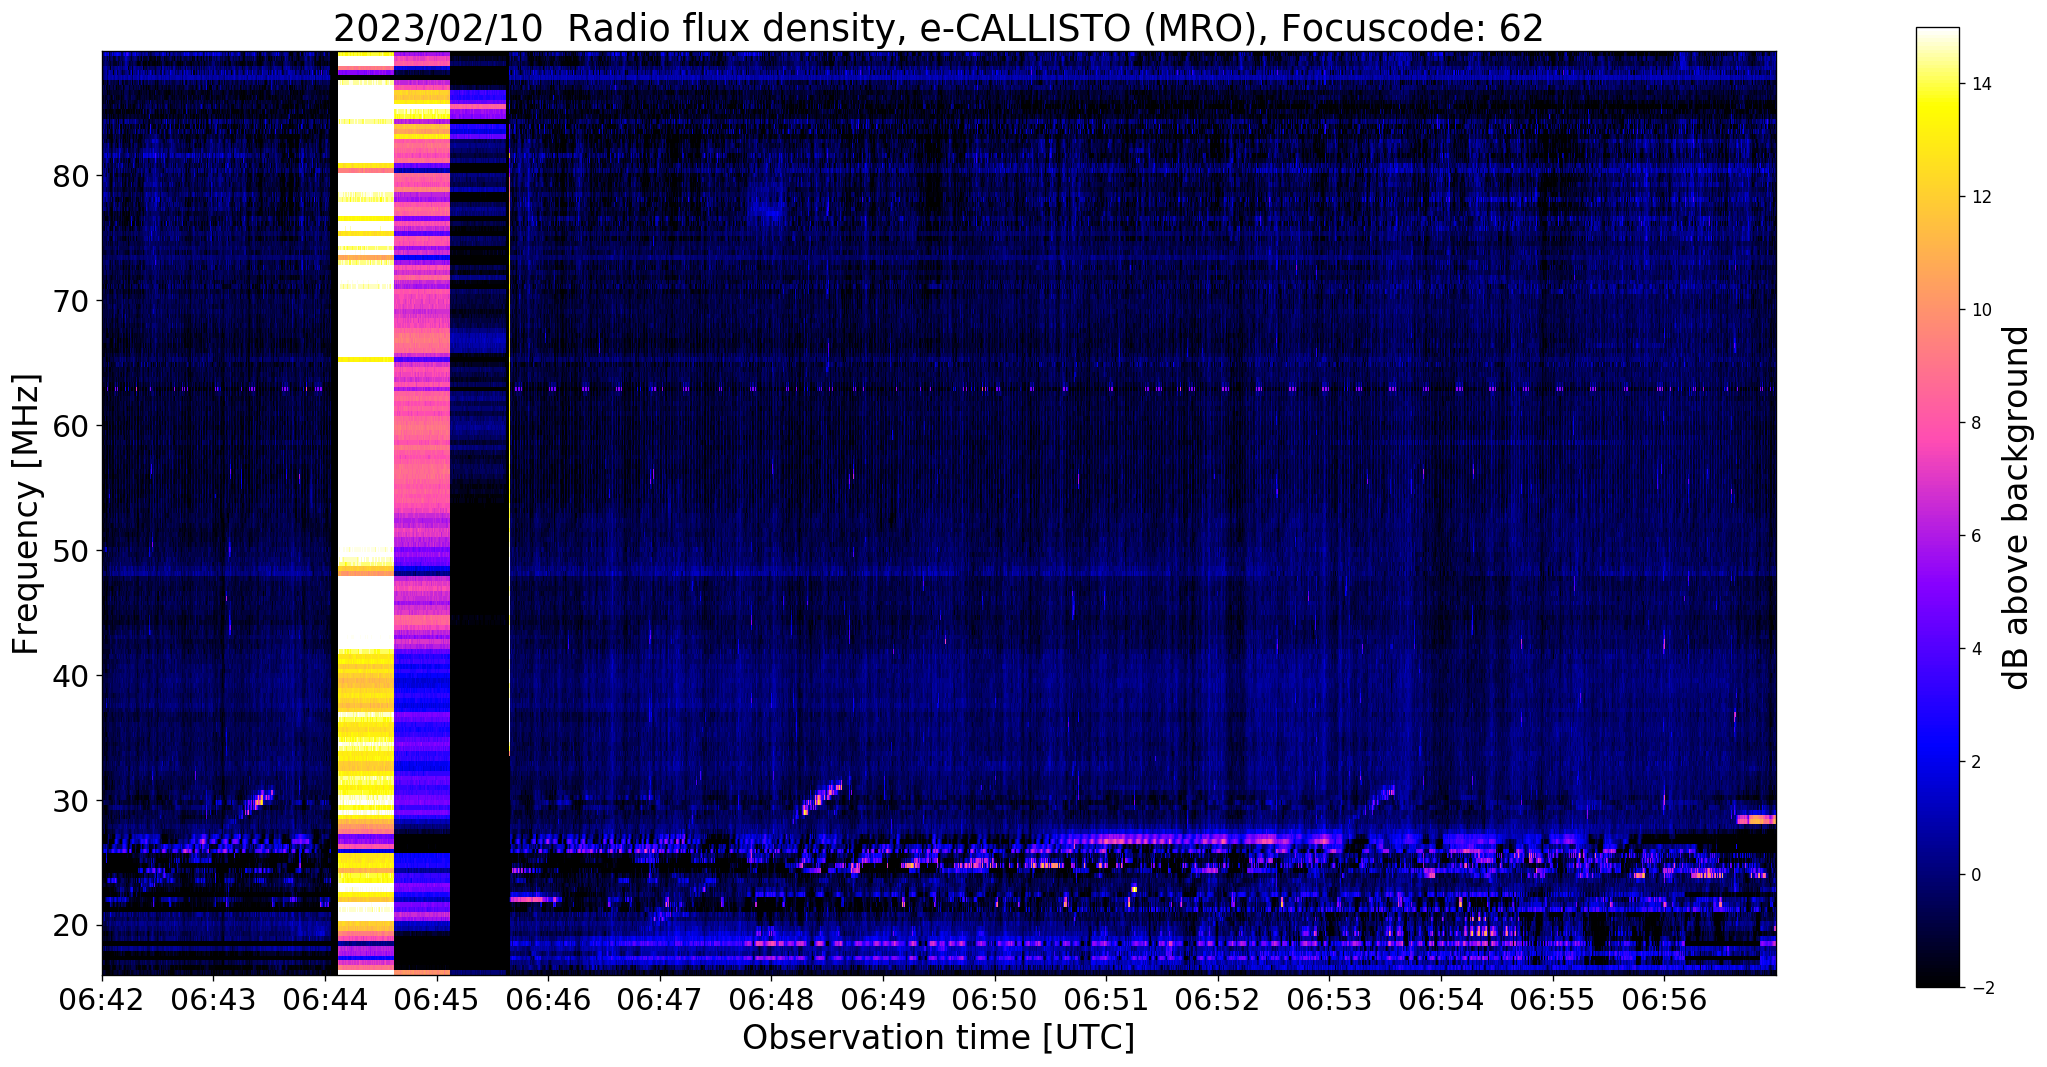Click the drifting burst near 30 MHz after 06:43

tap(258, 801)
